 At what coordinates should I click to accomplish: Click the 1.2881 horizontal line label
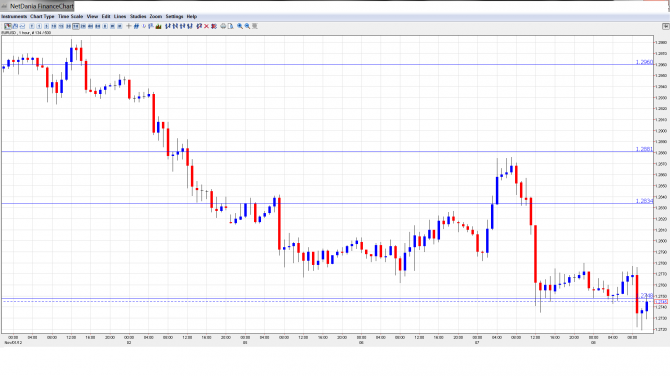pos(644,149)
